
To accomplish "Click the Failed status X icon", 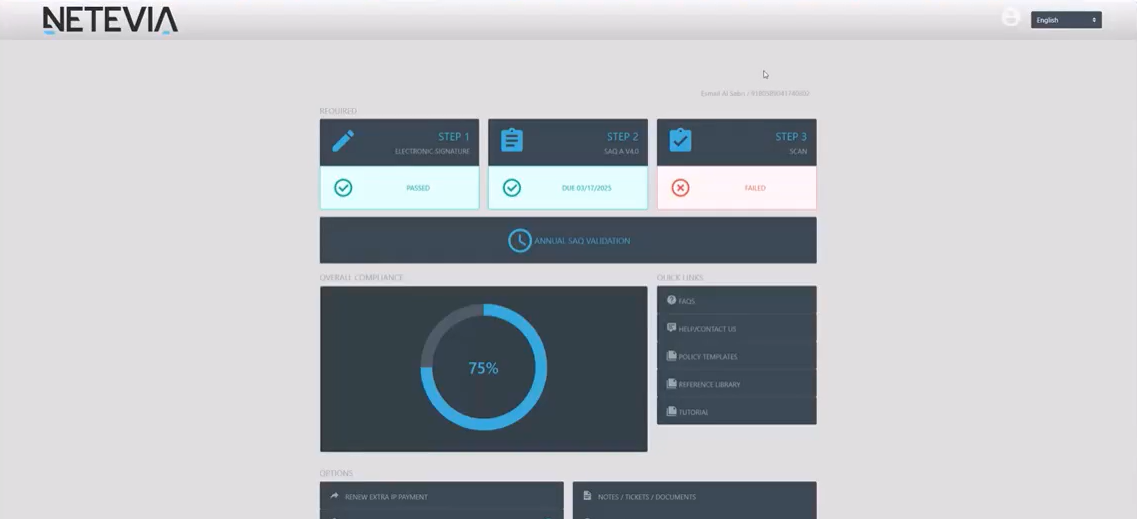I will coord(680,188).
